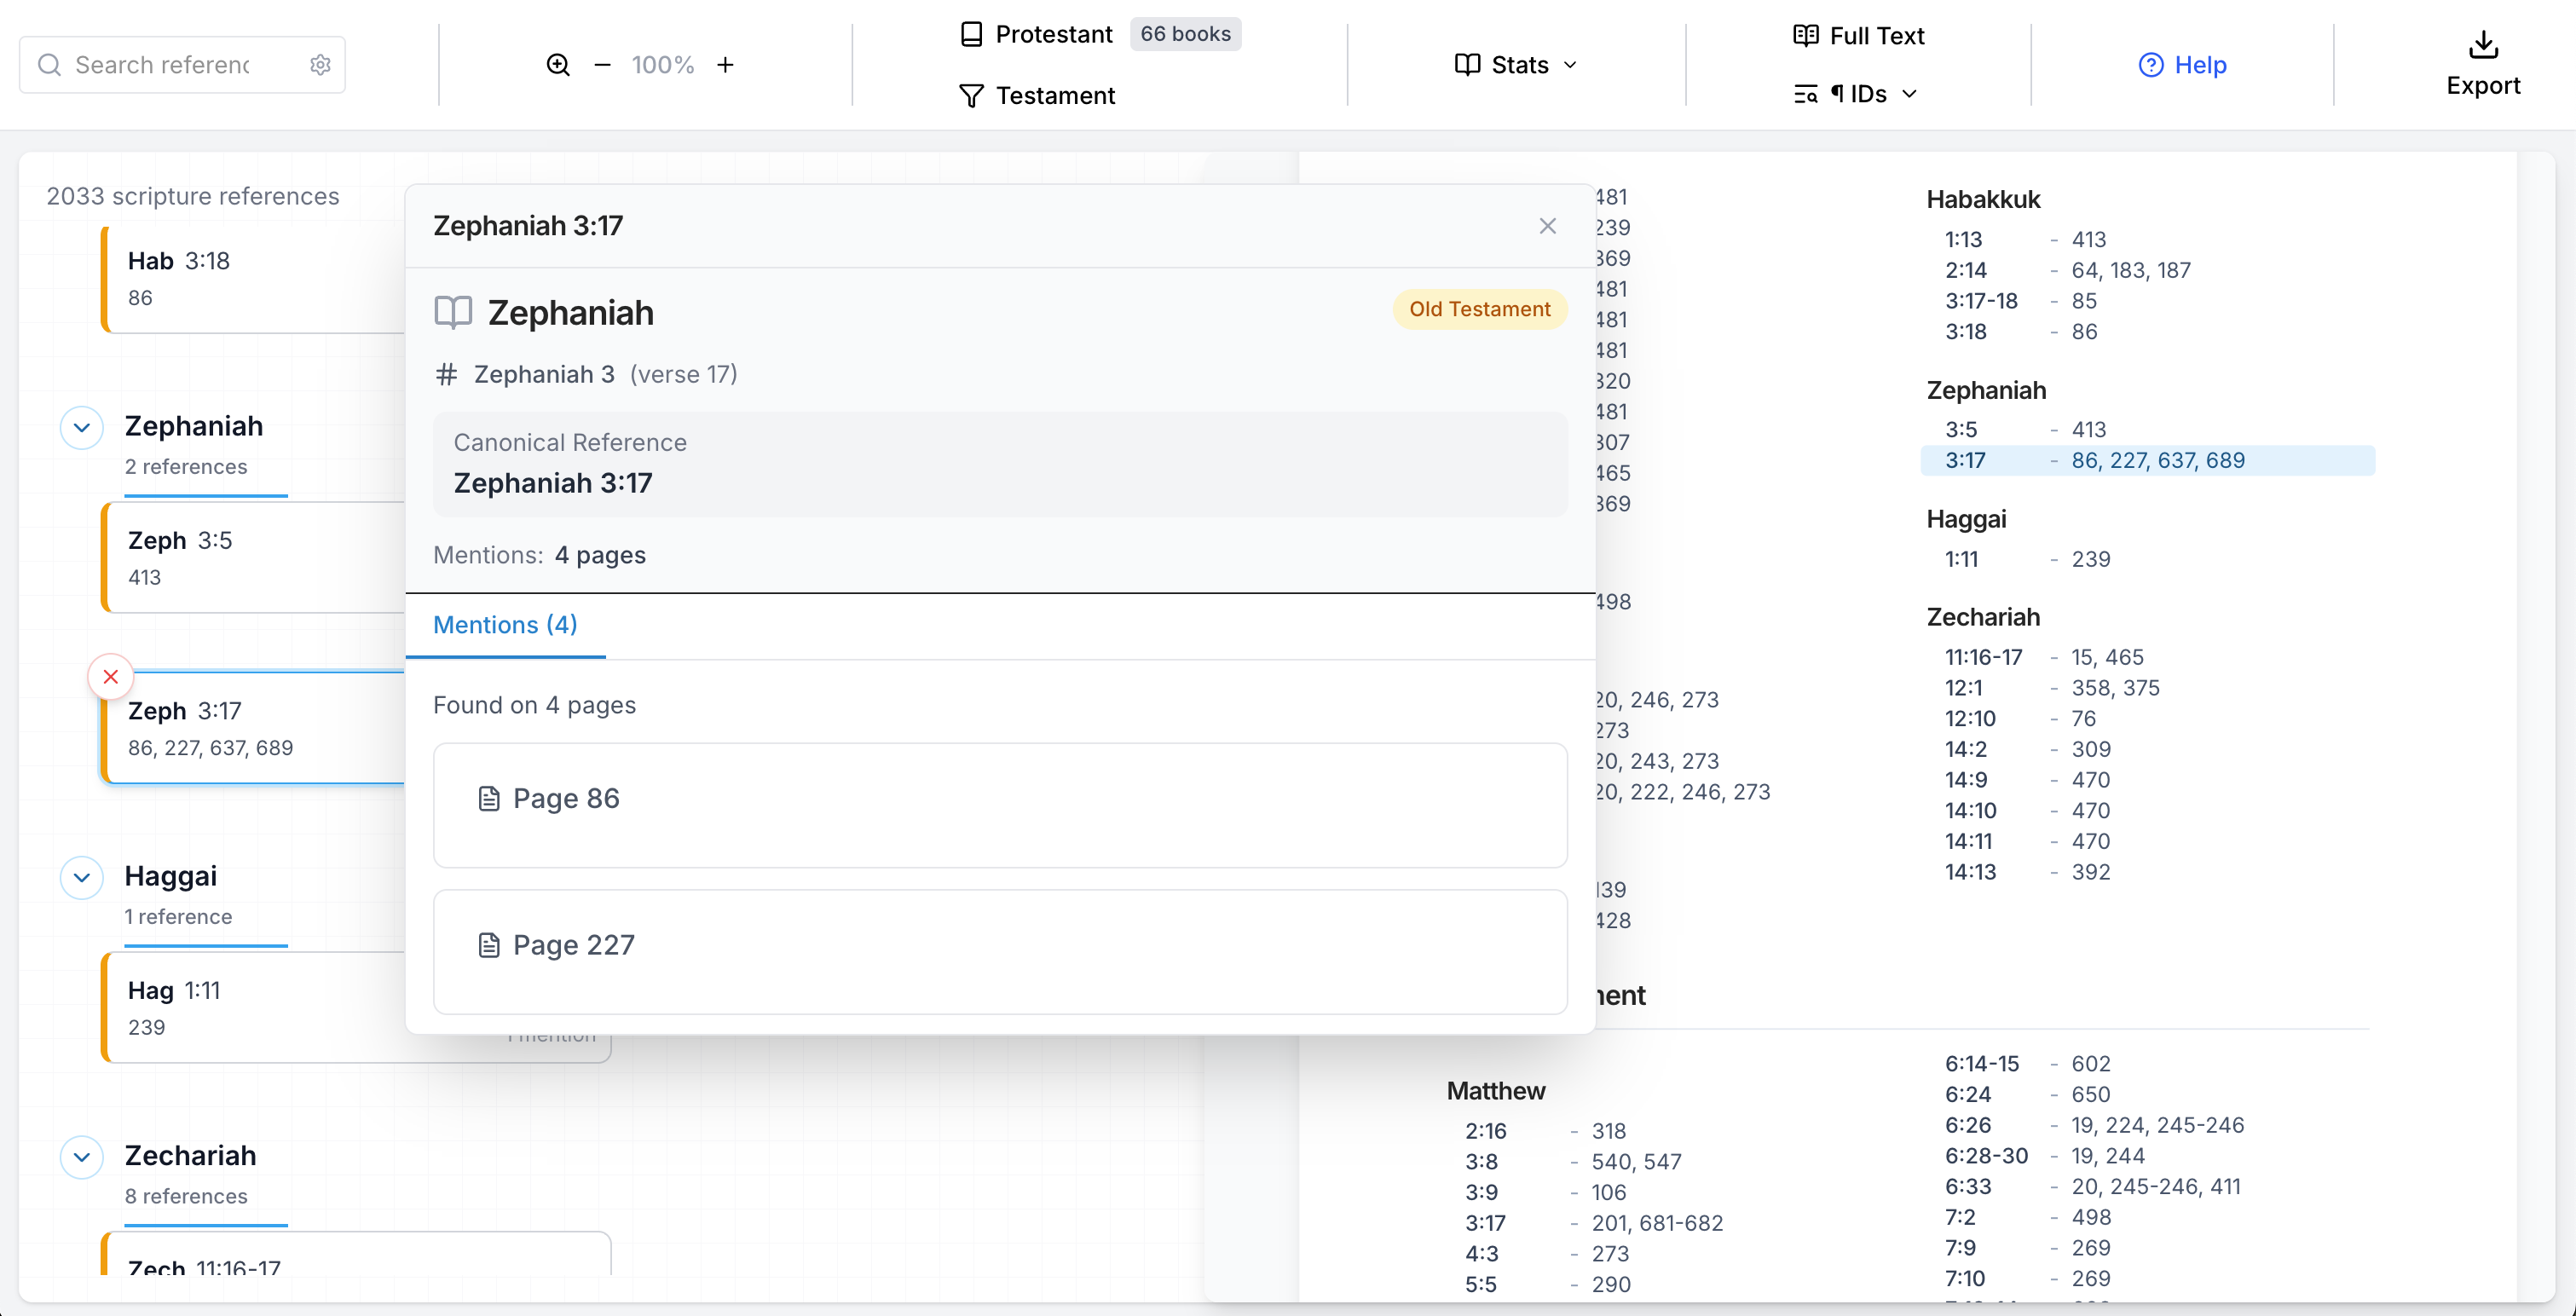The height and width of the screenshot is (1316, 2576).
Task: Click the Full Text reader icon
Action: click(1805, 35)
